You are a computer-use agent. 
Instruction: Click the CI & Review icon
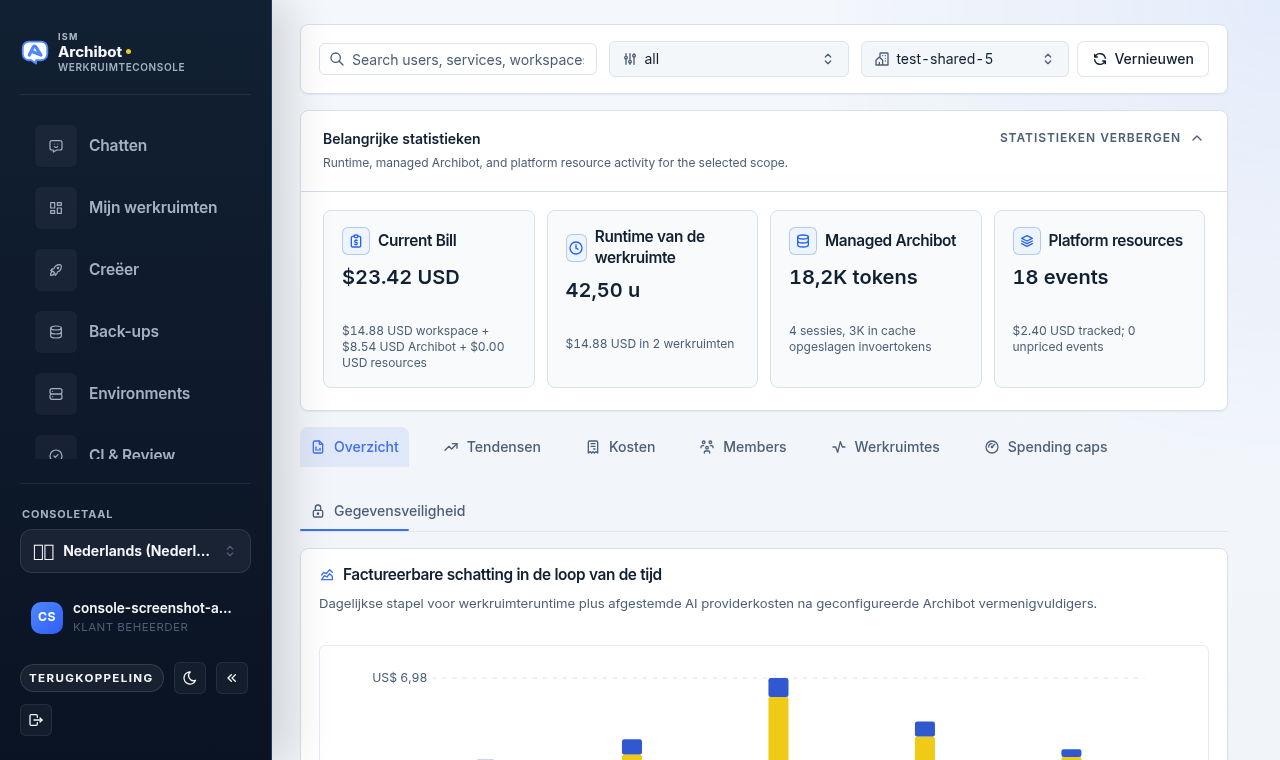[x=56, y=449]
